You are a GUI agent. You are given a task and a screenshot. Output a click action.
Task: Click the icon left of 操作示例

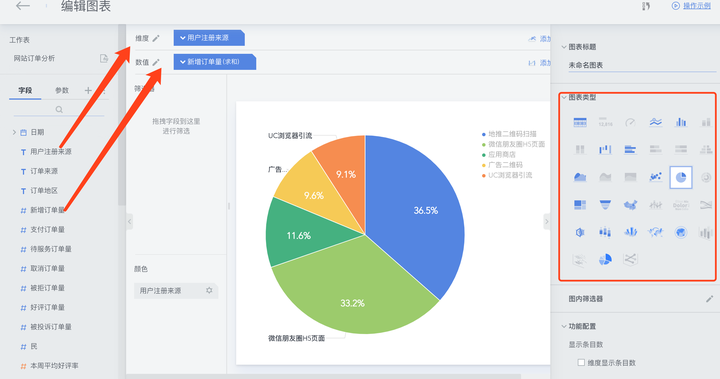pyautogui.click(x=676, y=6)
